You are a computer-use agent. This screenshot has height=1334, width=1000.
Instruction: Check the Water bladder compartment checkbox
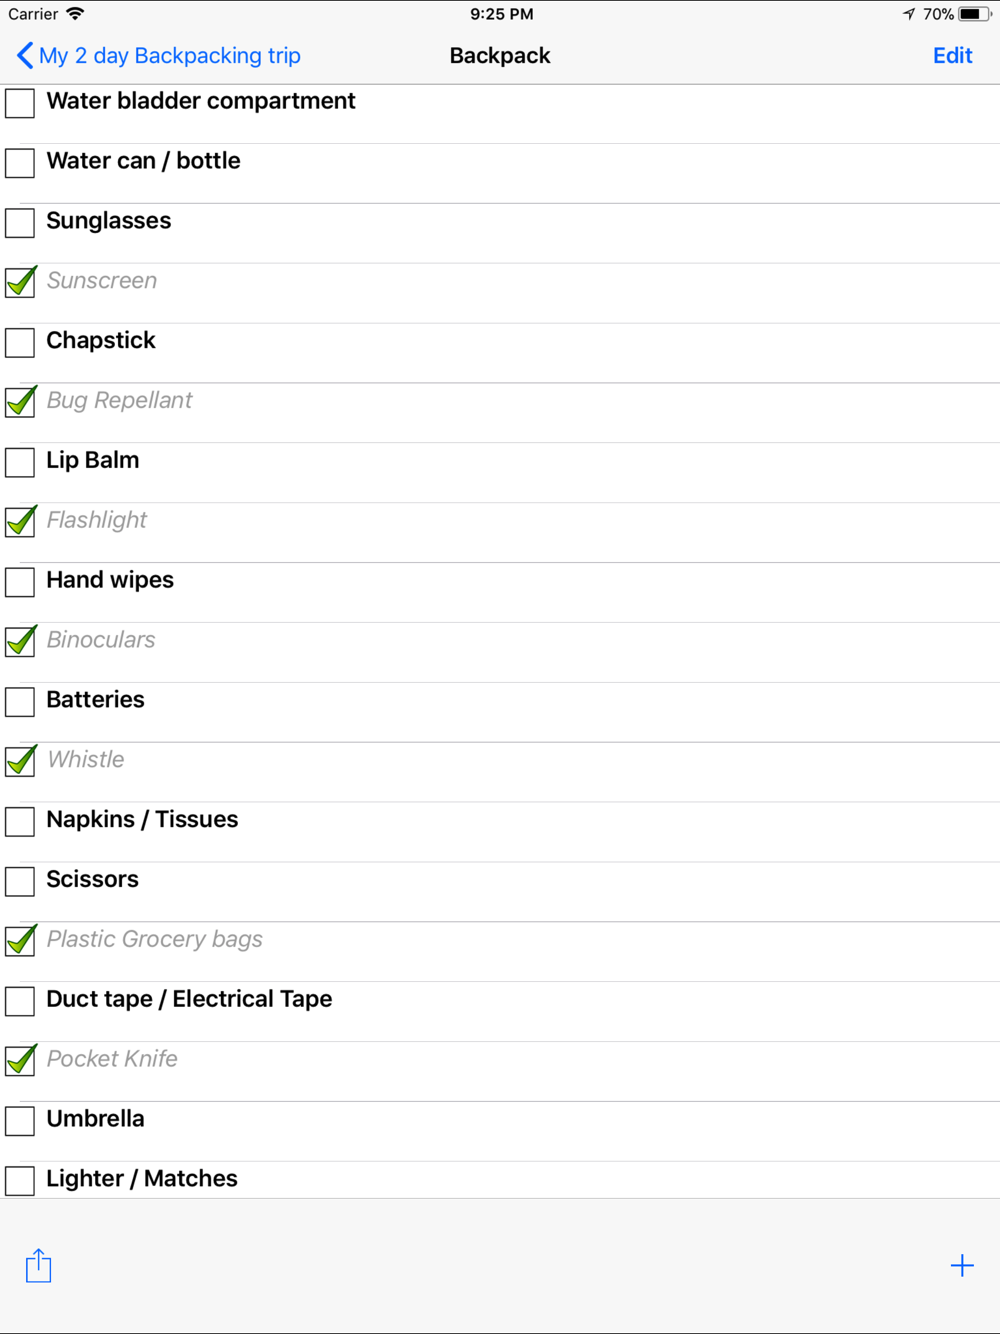[x=20, y=103]
